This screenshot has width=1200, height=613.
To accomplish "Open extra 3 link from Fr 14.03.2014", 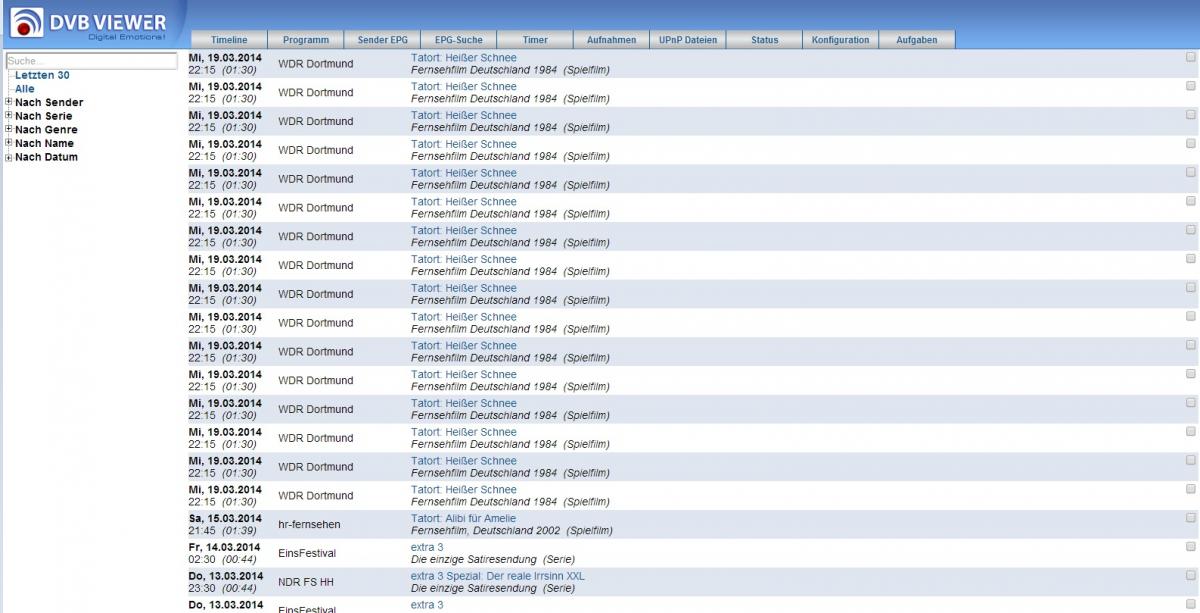I will (x=427, y=548).
